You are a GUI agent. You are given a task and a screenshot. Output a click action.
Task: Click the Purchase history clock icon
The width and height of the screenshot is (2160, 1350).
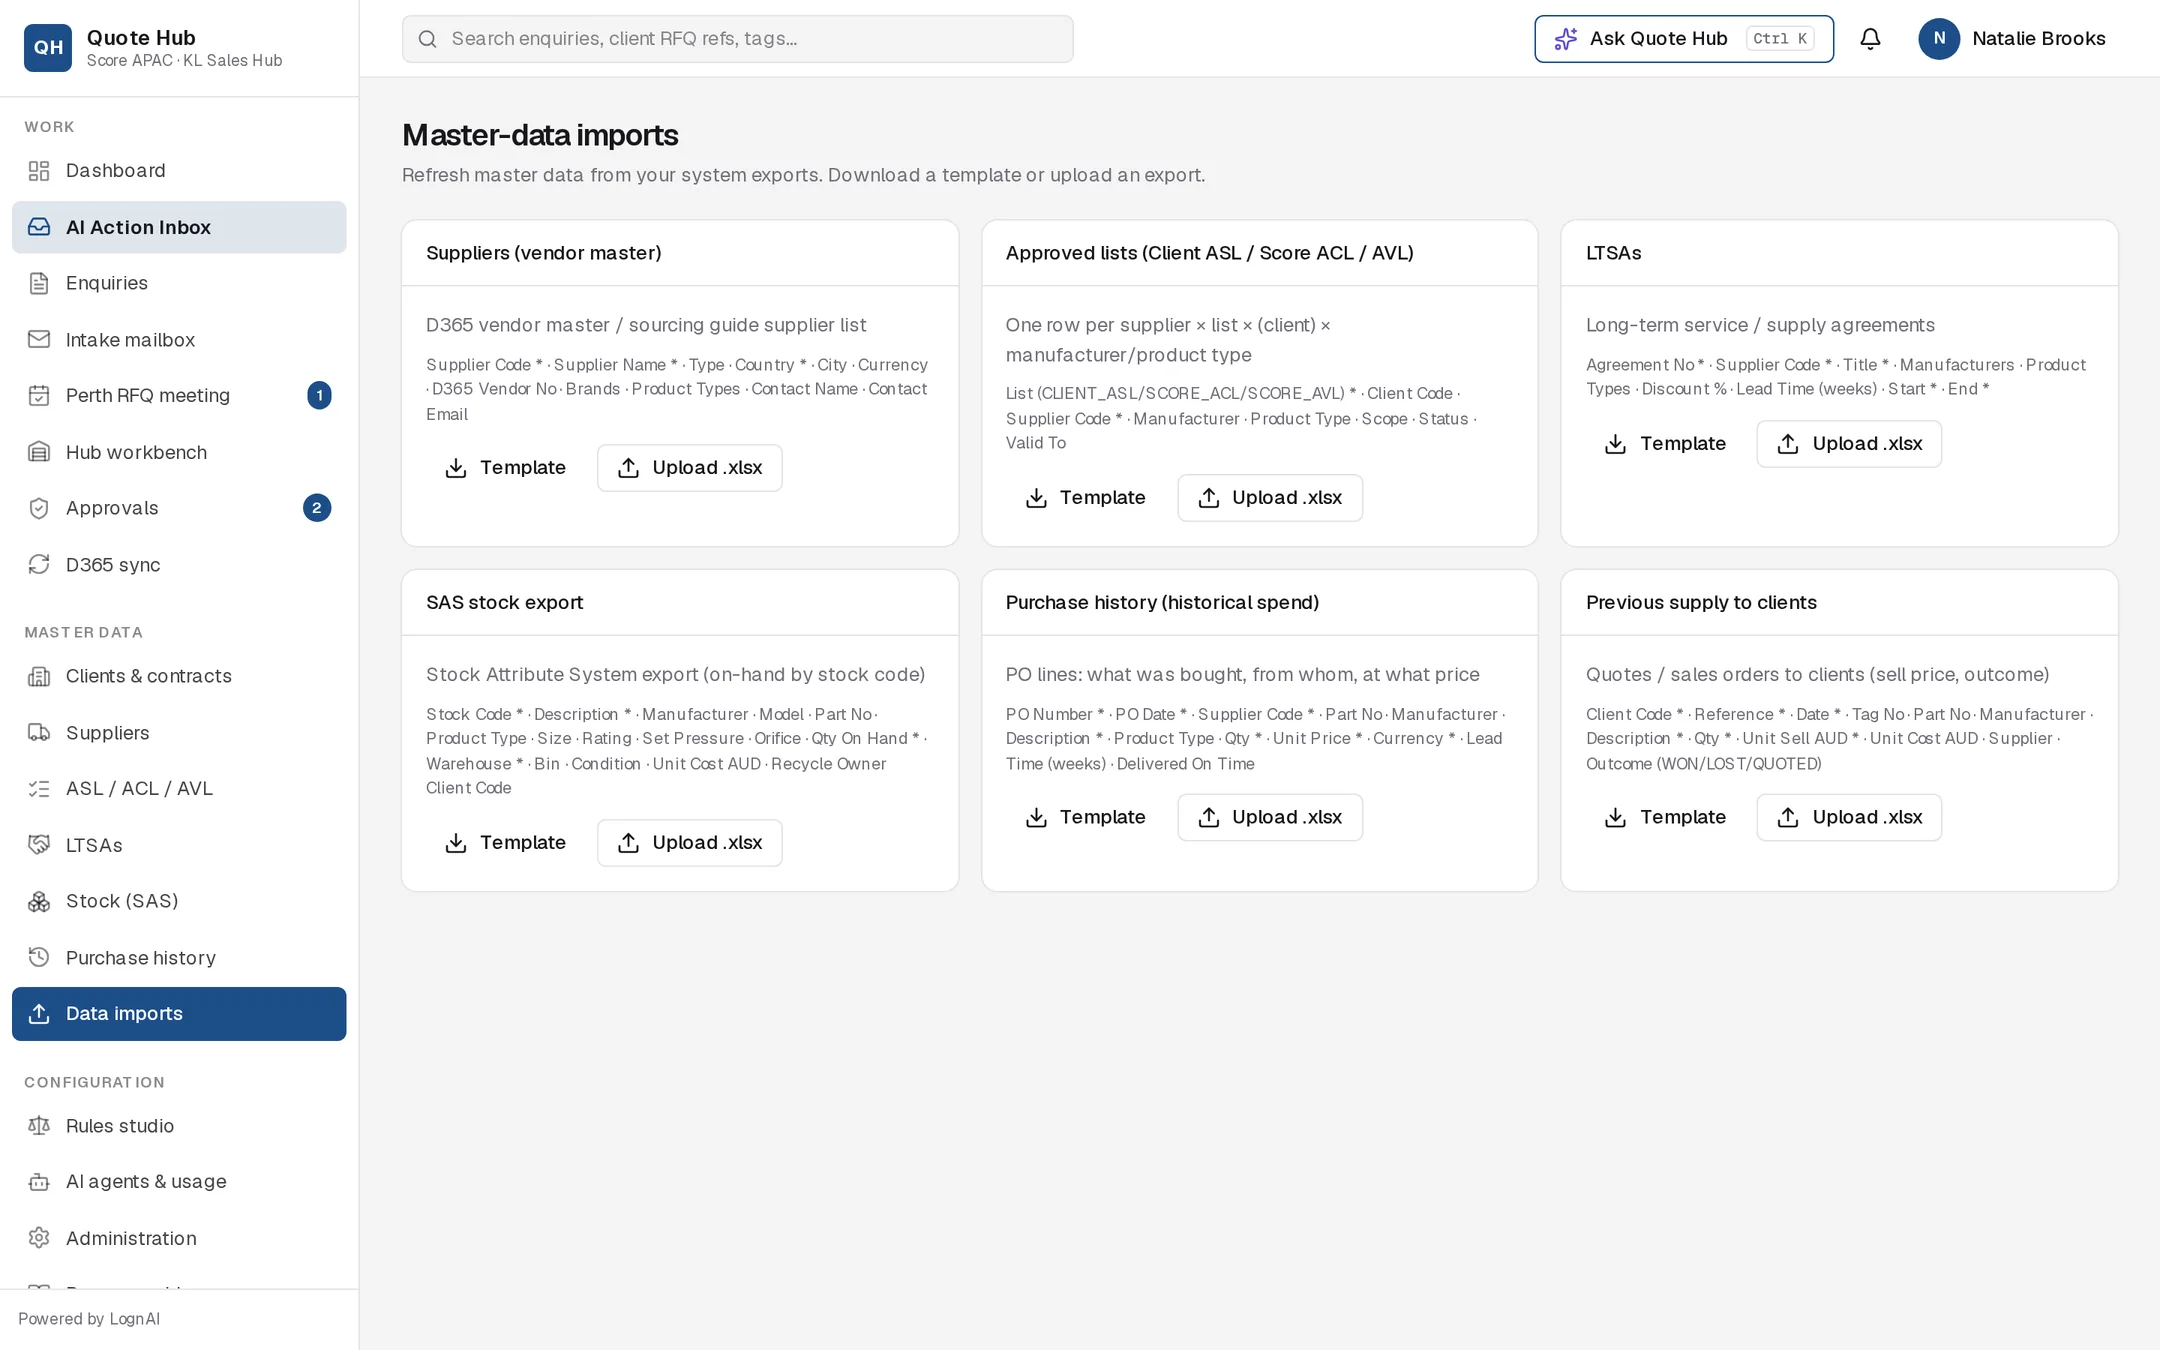click(39, 957)
